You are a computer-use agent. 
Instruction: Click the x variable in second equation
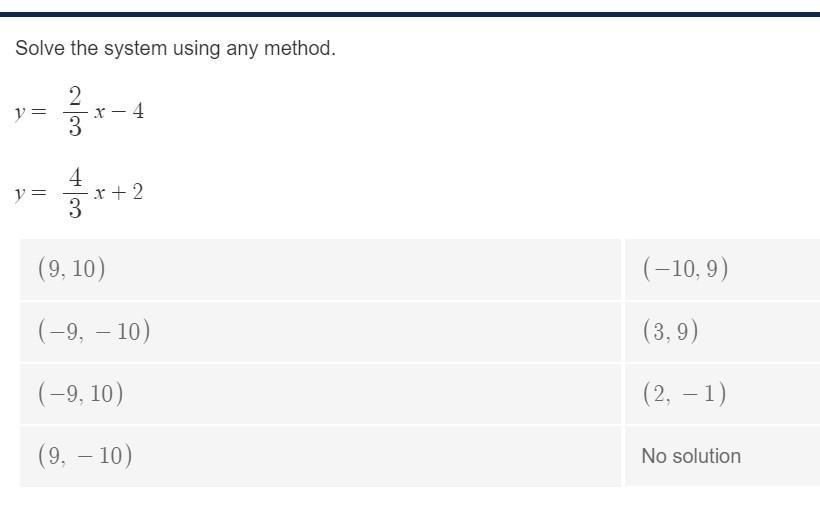tap(99, 193)
